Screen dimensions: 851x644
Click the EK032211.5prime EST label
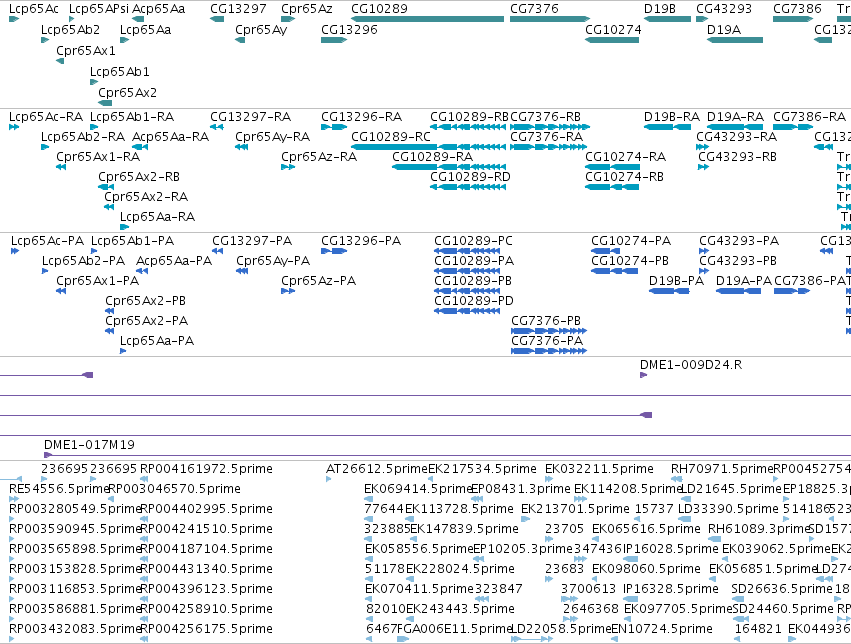pyautogui.click(x=599, y=469)
